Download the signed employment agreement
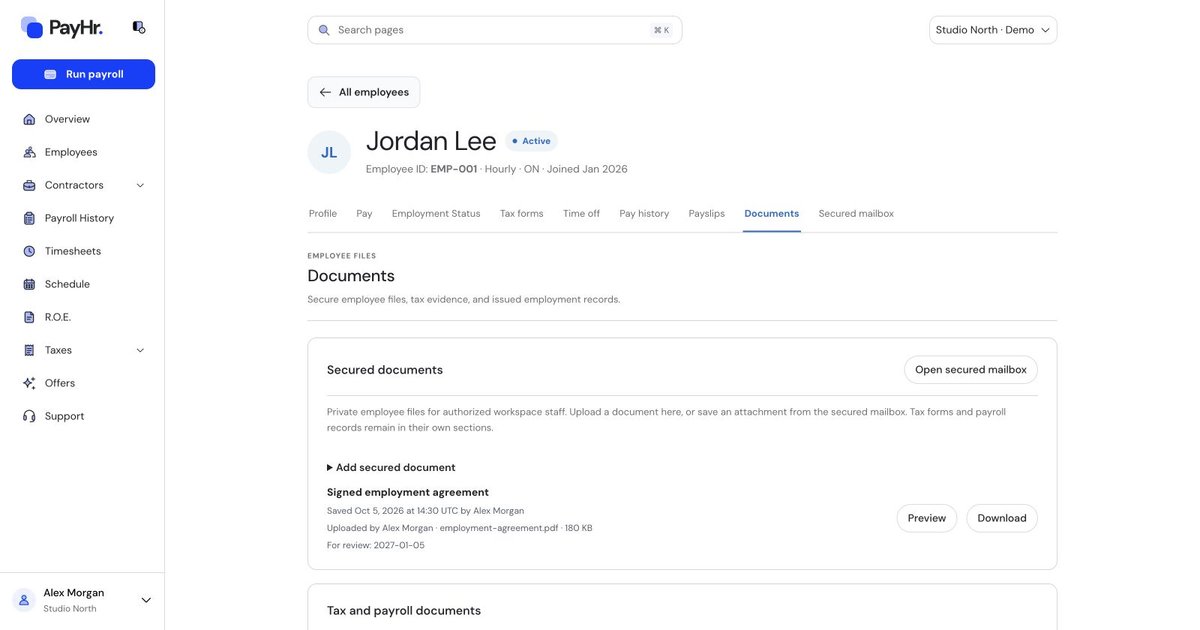Image resolution: width=1200 pixels, height=630 pixels. [1002, 518]
